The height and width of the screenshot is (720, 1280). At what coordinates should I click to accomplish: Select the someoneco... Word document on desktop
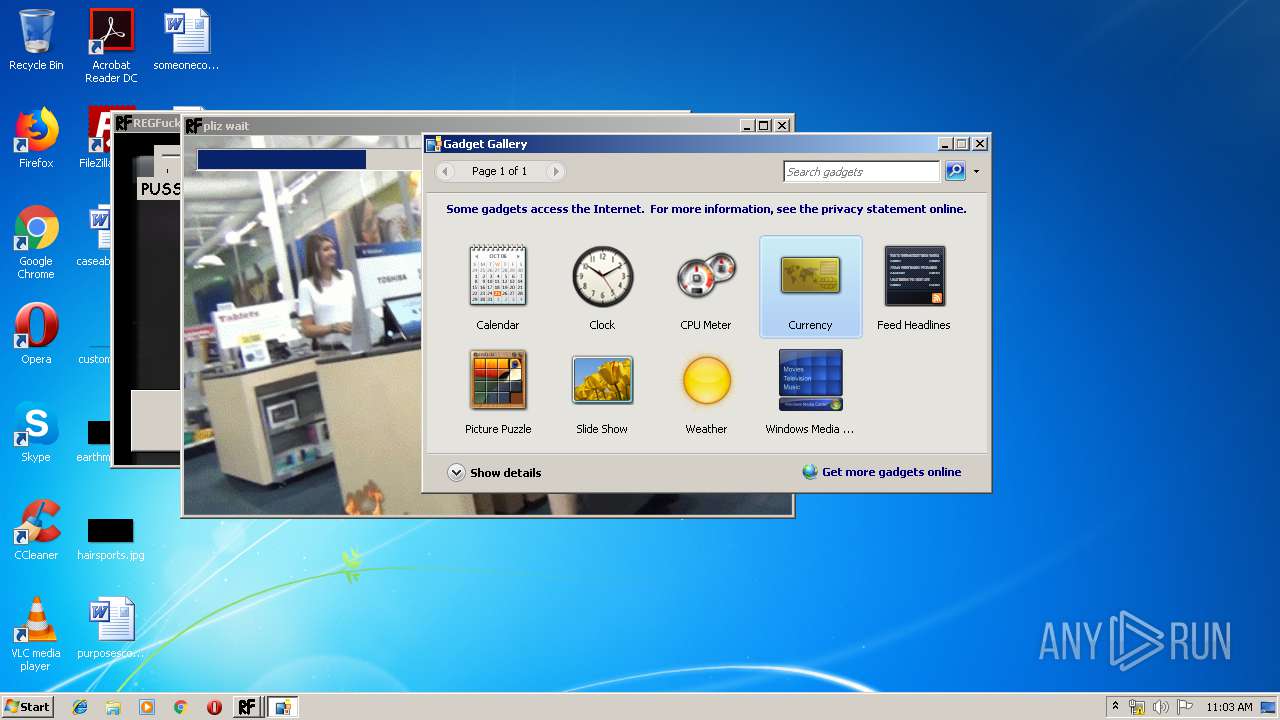click(x=186, y=40)
